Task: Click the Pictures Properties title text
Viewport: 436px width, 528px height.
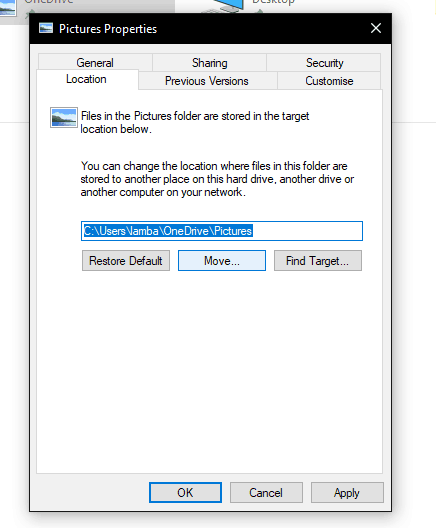Action: click(108, 29)
